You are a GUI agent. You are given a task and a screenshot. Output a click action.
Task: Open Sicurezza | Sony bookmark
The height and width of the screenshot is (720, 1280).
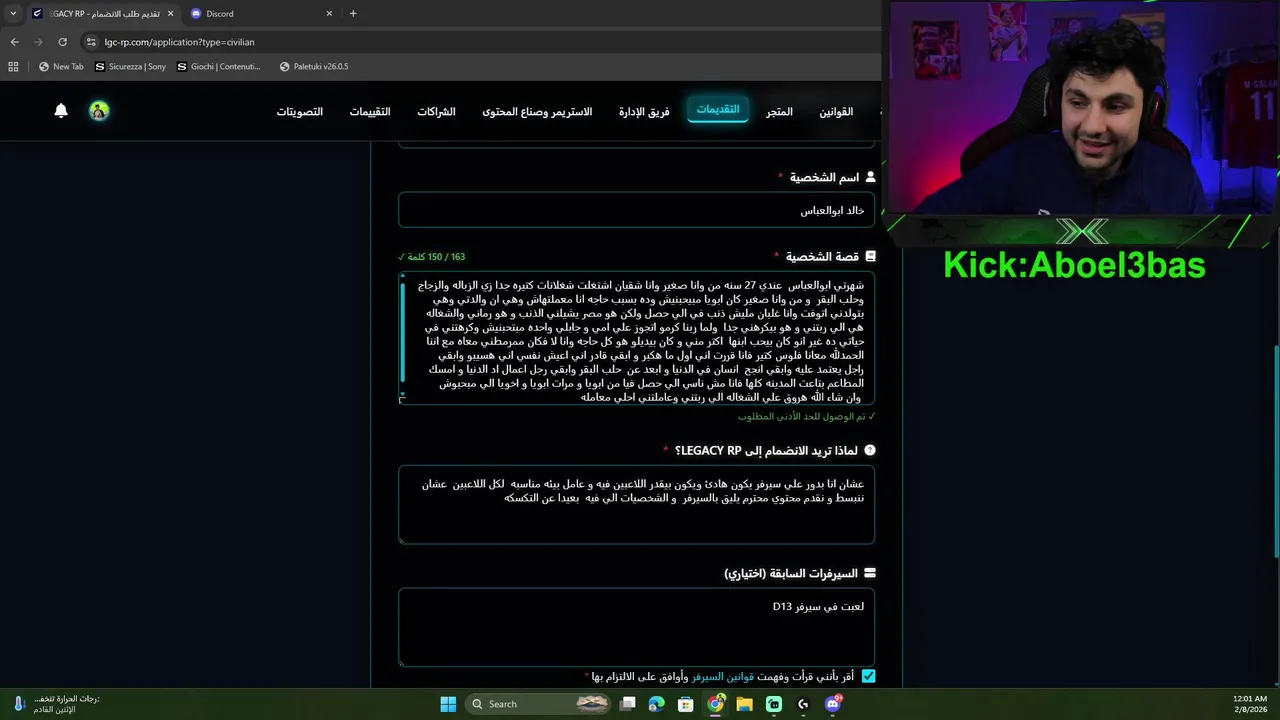pos(130,67)
